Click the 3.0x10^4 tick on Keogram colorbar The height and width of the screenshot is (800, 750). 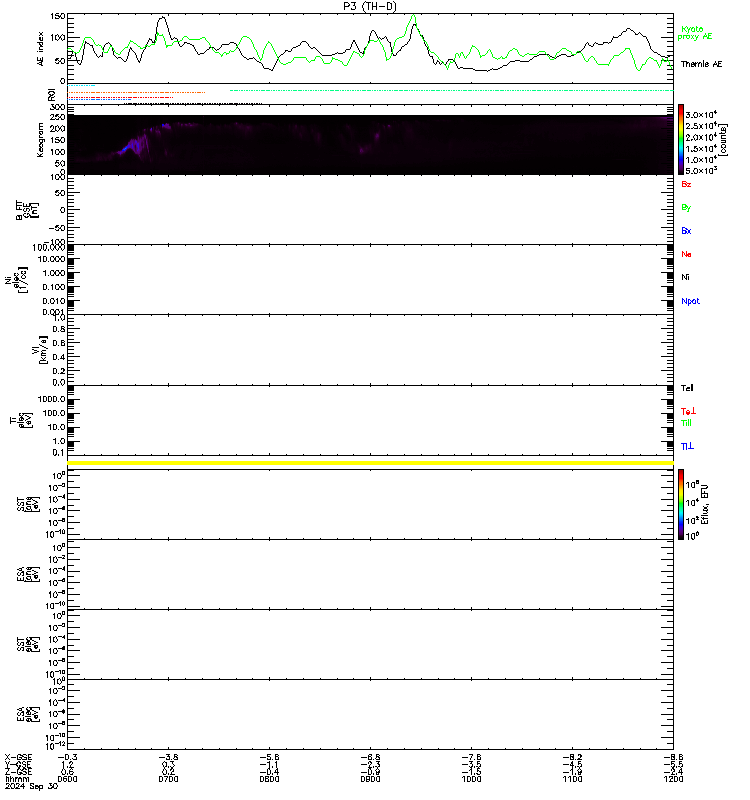(x=701, y=115)
